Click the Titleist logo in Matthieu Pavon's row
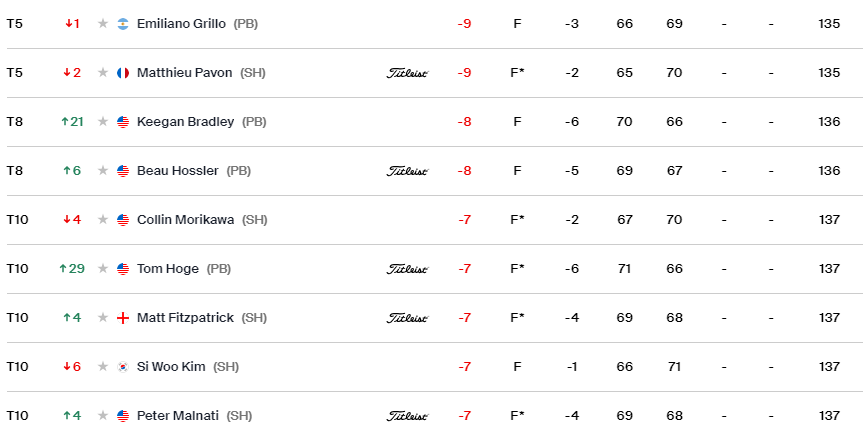 pyautogui.click(x=407, y=73)
